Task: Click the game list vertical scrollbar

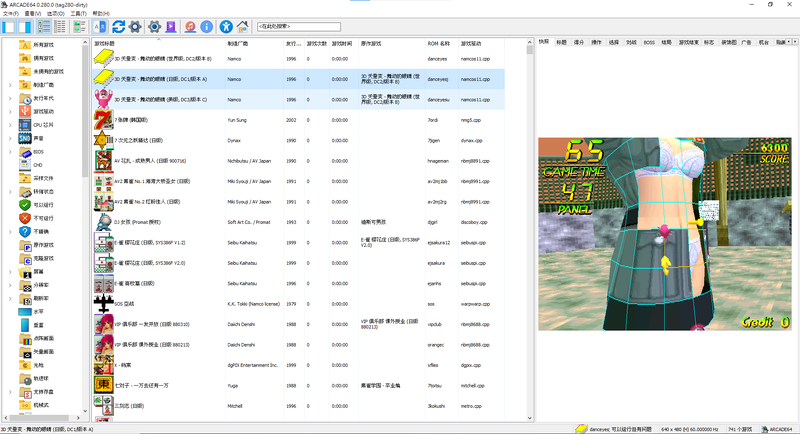Action: pyautogui.click(x=530, y=231)
